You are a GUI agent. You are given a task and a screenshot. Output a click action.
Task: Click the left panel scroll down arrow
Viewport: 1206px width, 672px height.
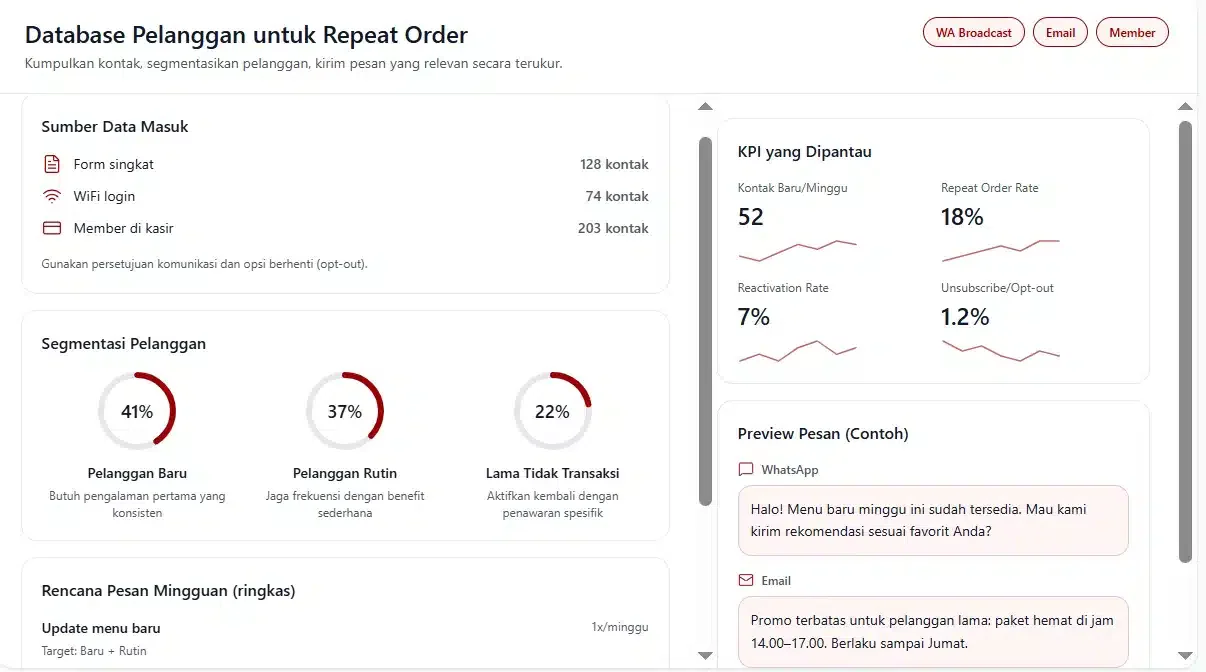tap(705, 655)
